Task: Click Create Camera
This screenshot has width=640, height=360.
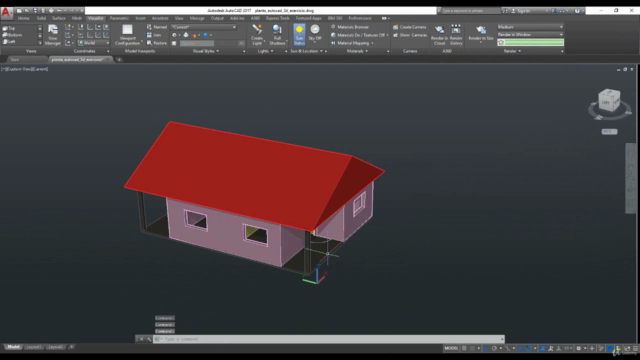Action: click(x=409, y=27)
